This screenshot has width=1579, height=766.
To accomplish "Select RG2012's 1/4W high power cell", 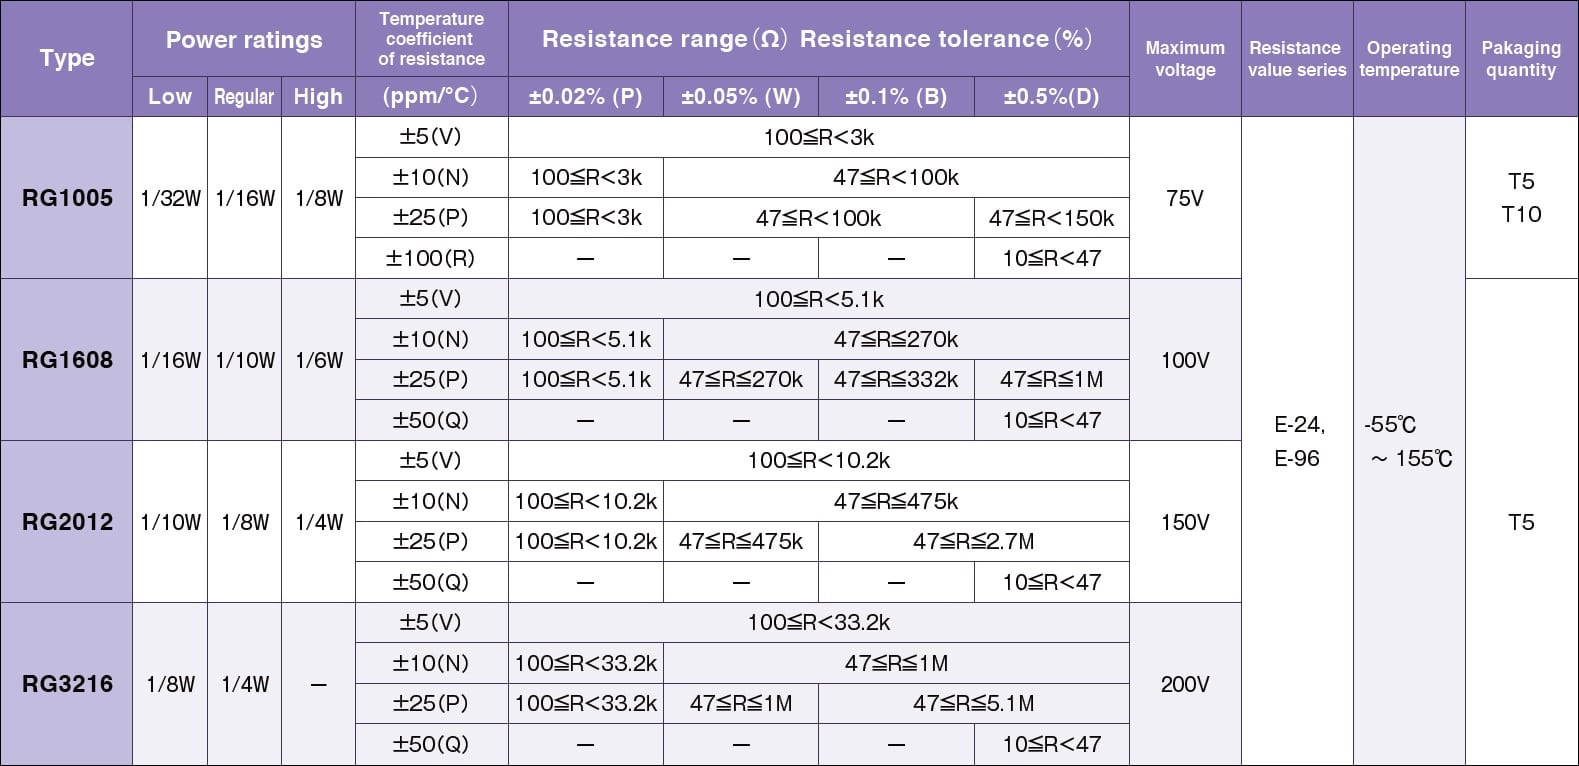I will pyautogui.click(x=318, y=522).
